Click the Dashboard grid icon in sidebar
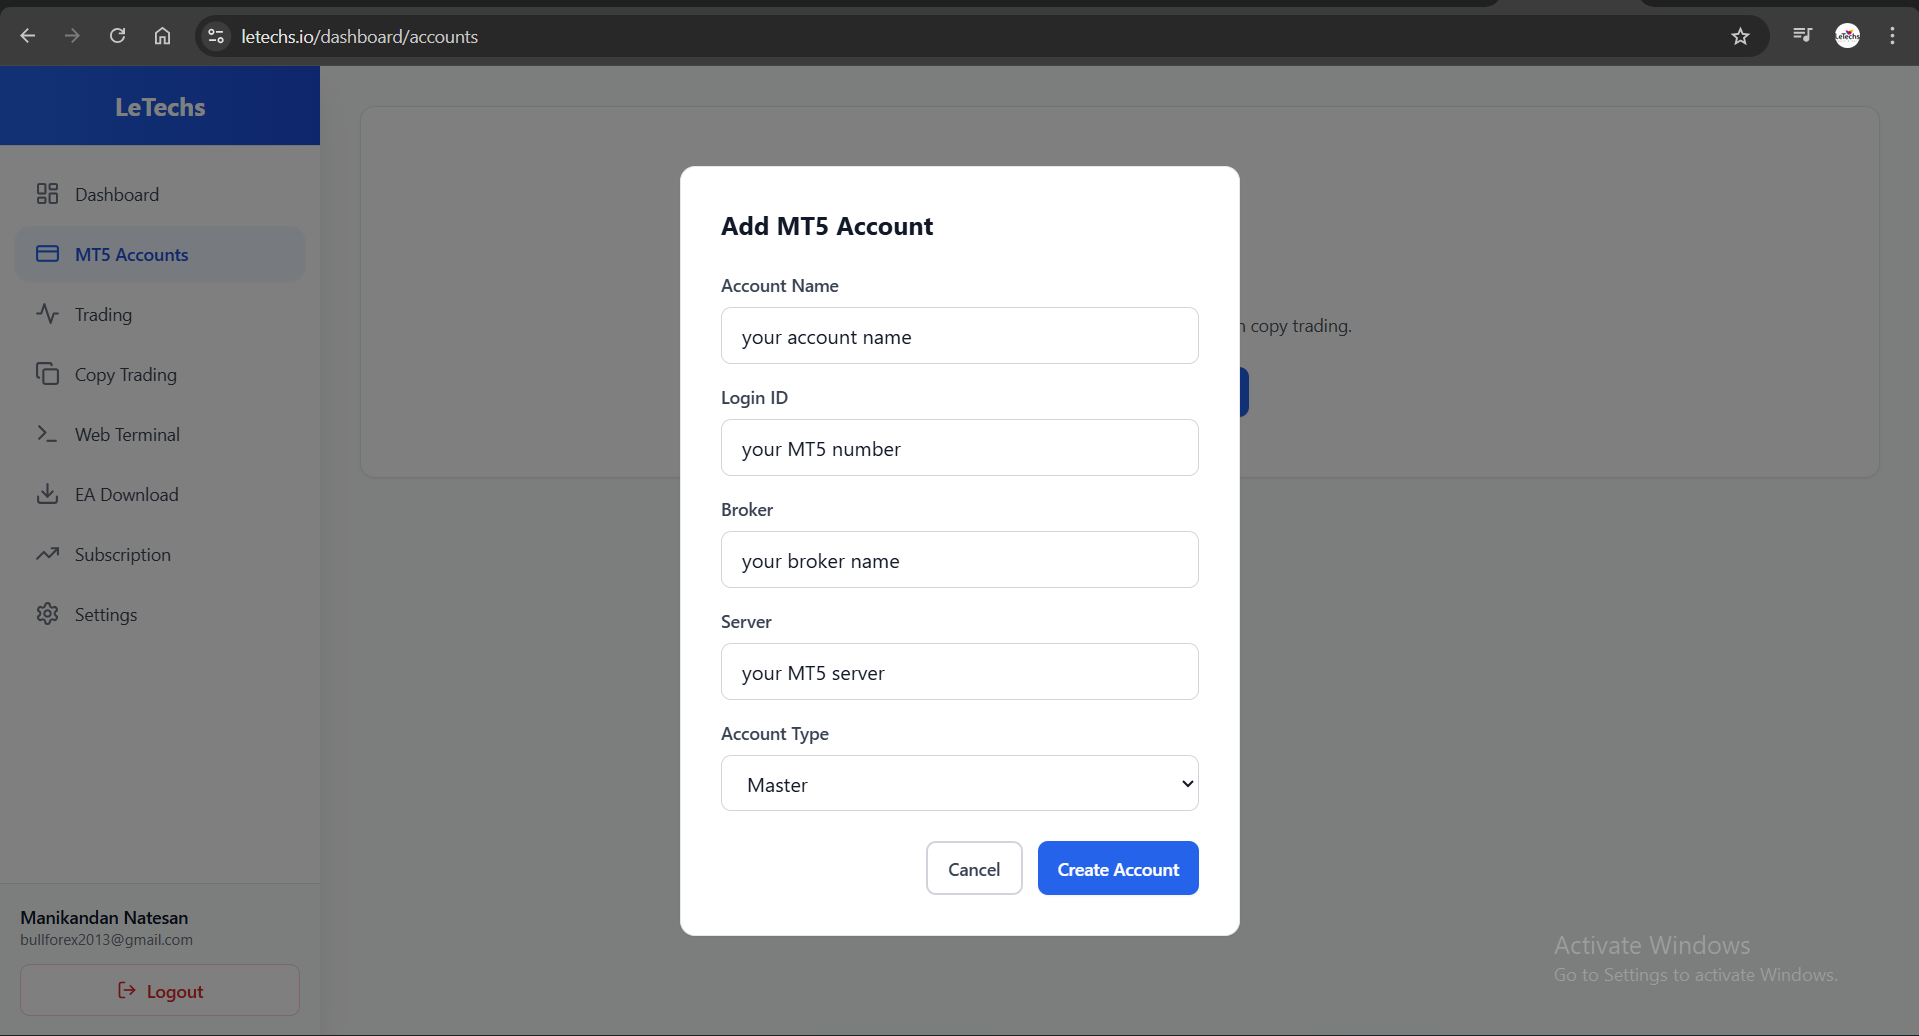The height and width of the screenshot is (1036, 1919). pos(47,194)
